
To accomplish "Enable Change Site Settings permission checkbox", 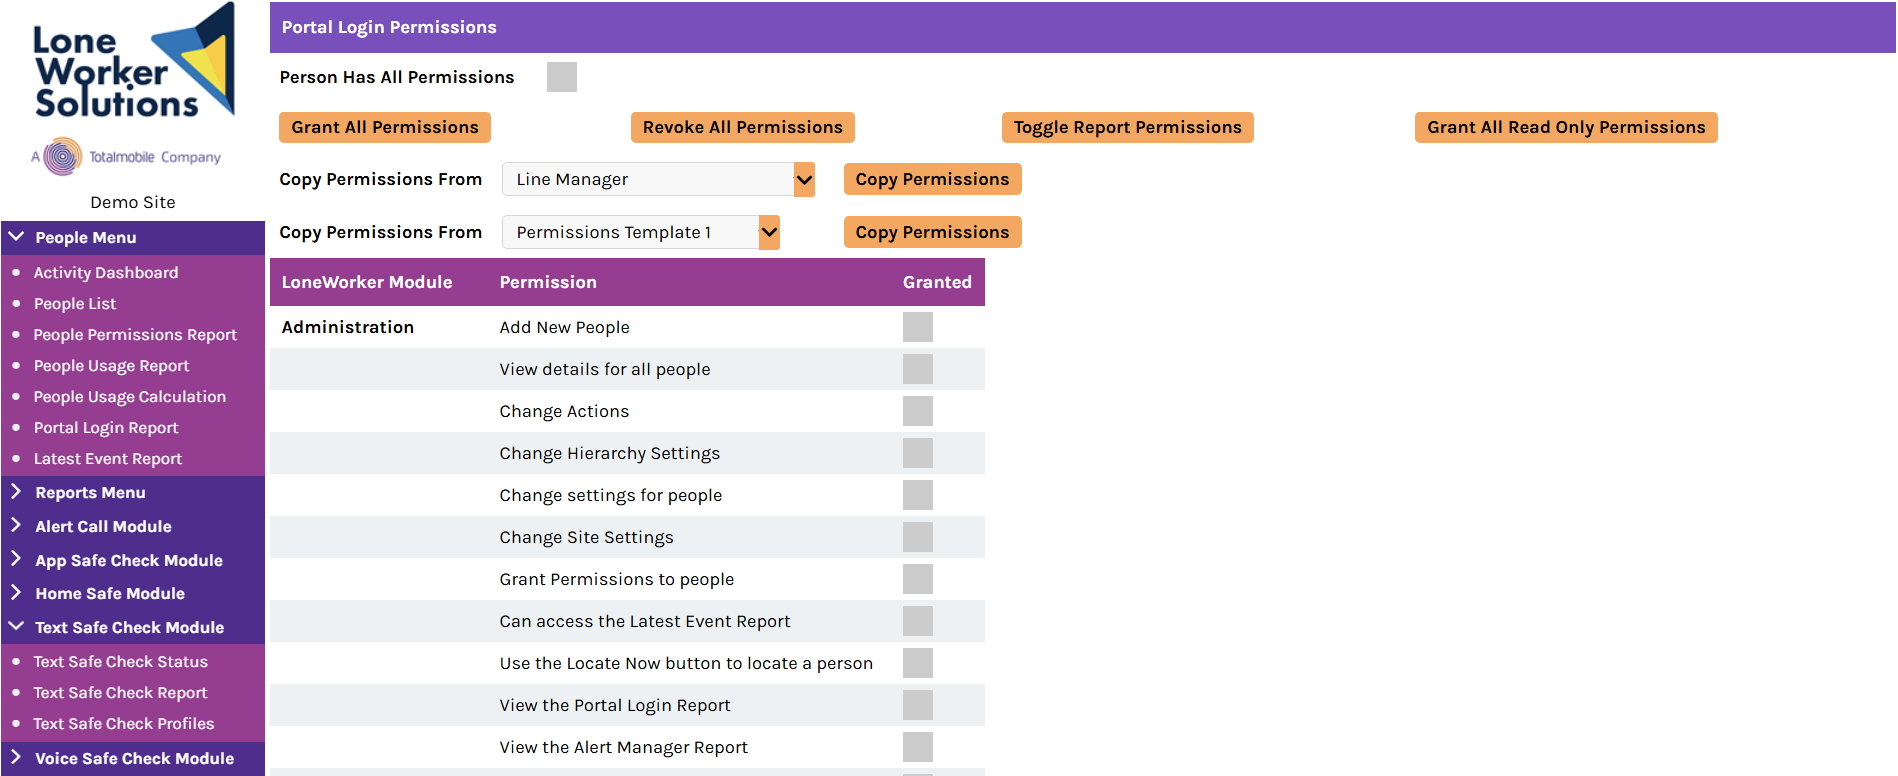I will pyautogui.click(x=918, y=537).
